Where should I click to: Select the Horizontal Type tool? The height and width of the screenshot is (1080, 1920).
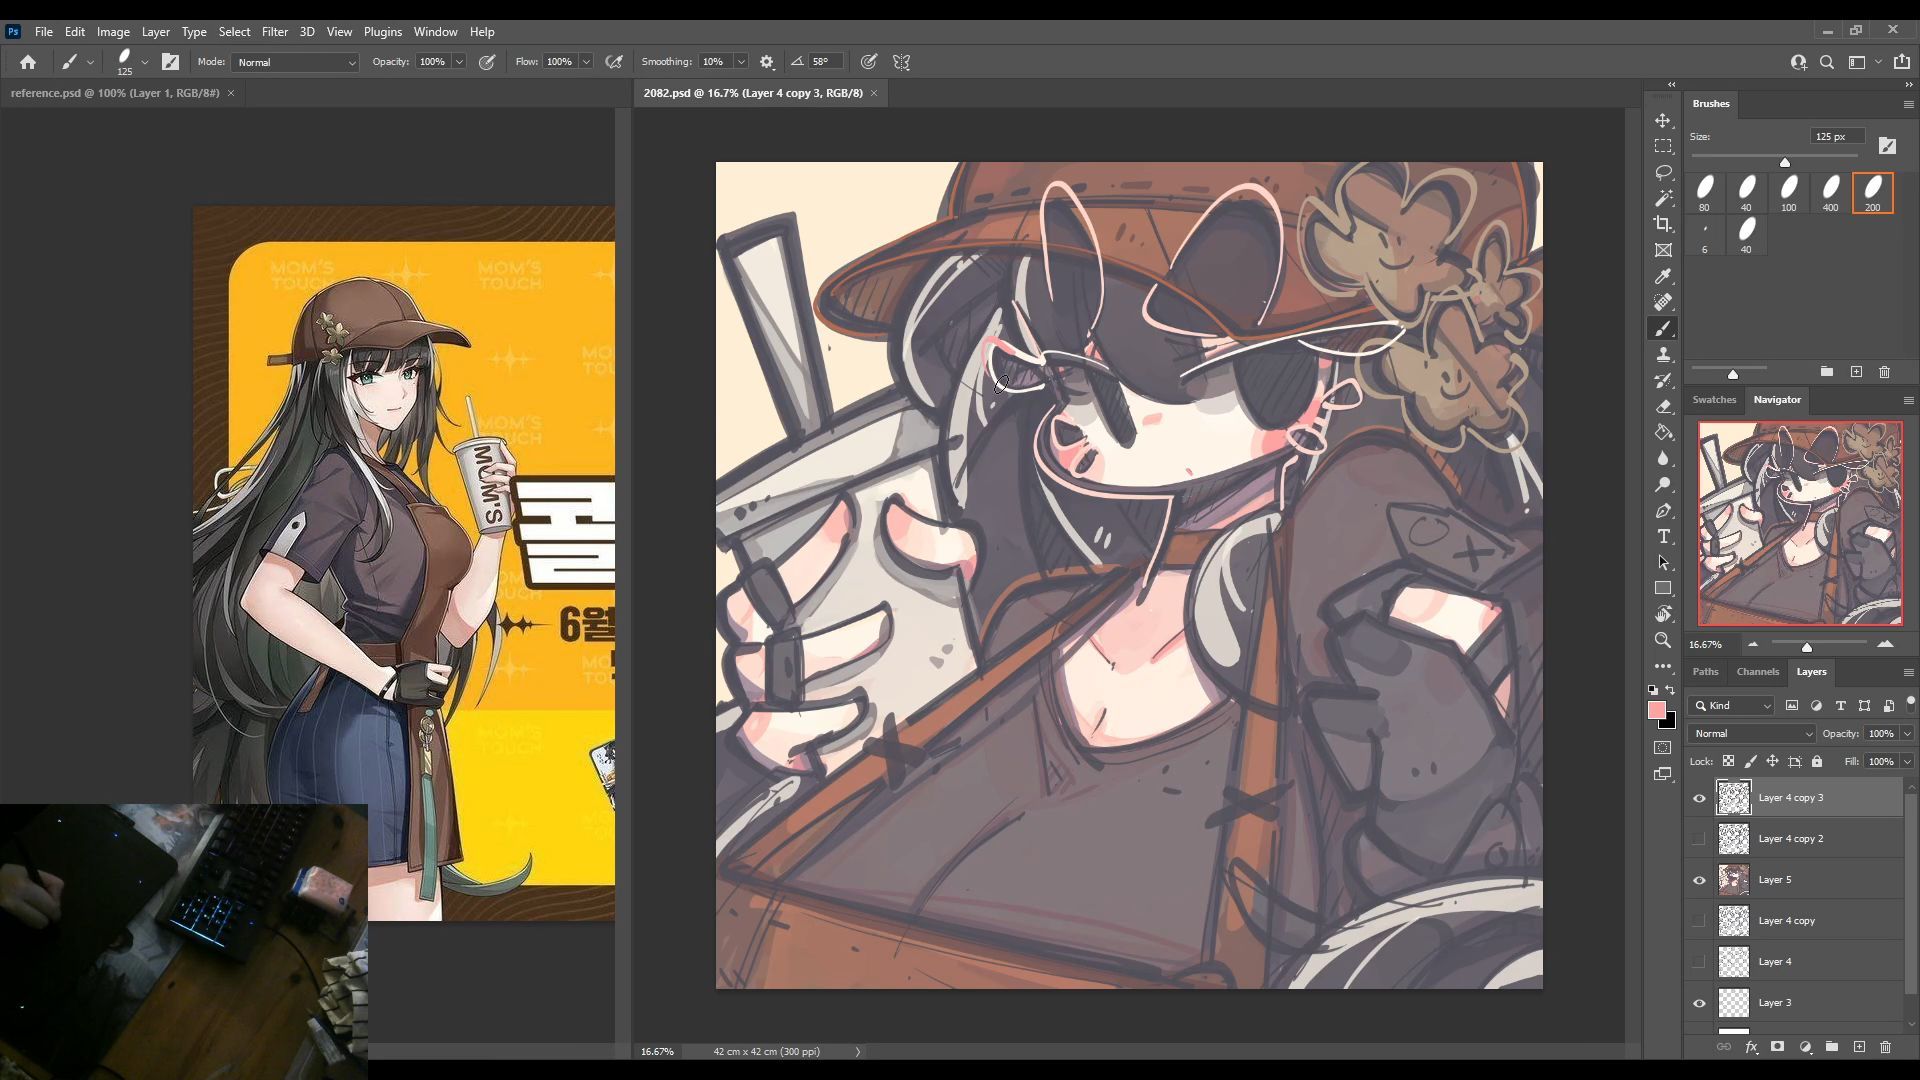point(1663,536)
